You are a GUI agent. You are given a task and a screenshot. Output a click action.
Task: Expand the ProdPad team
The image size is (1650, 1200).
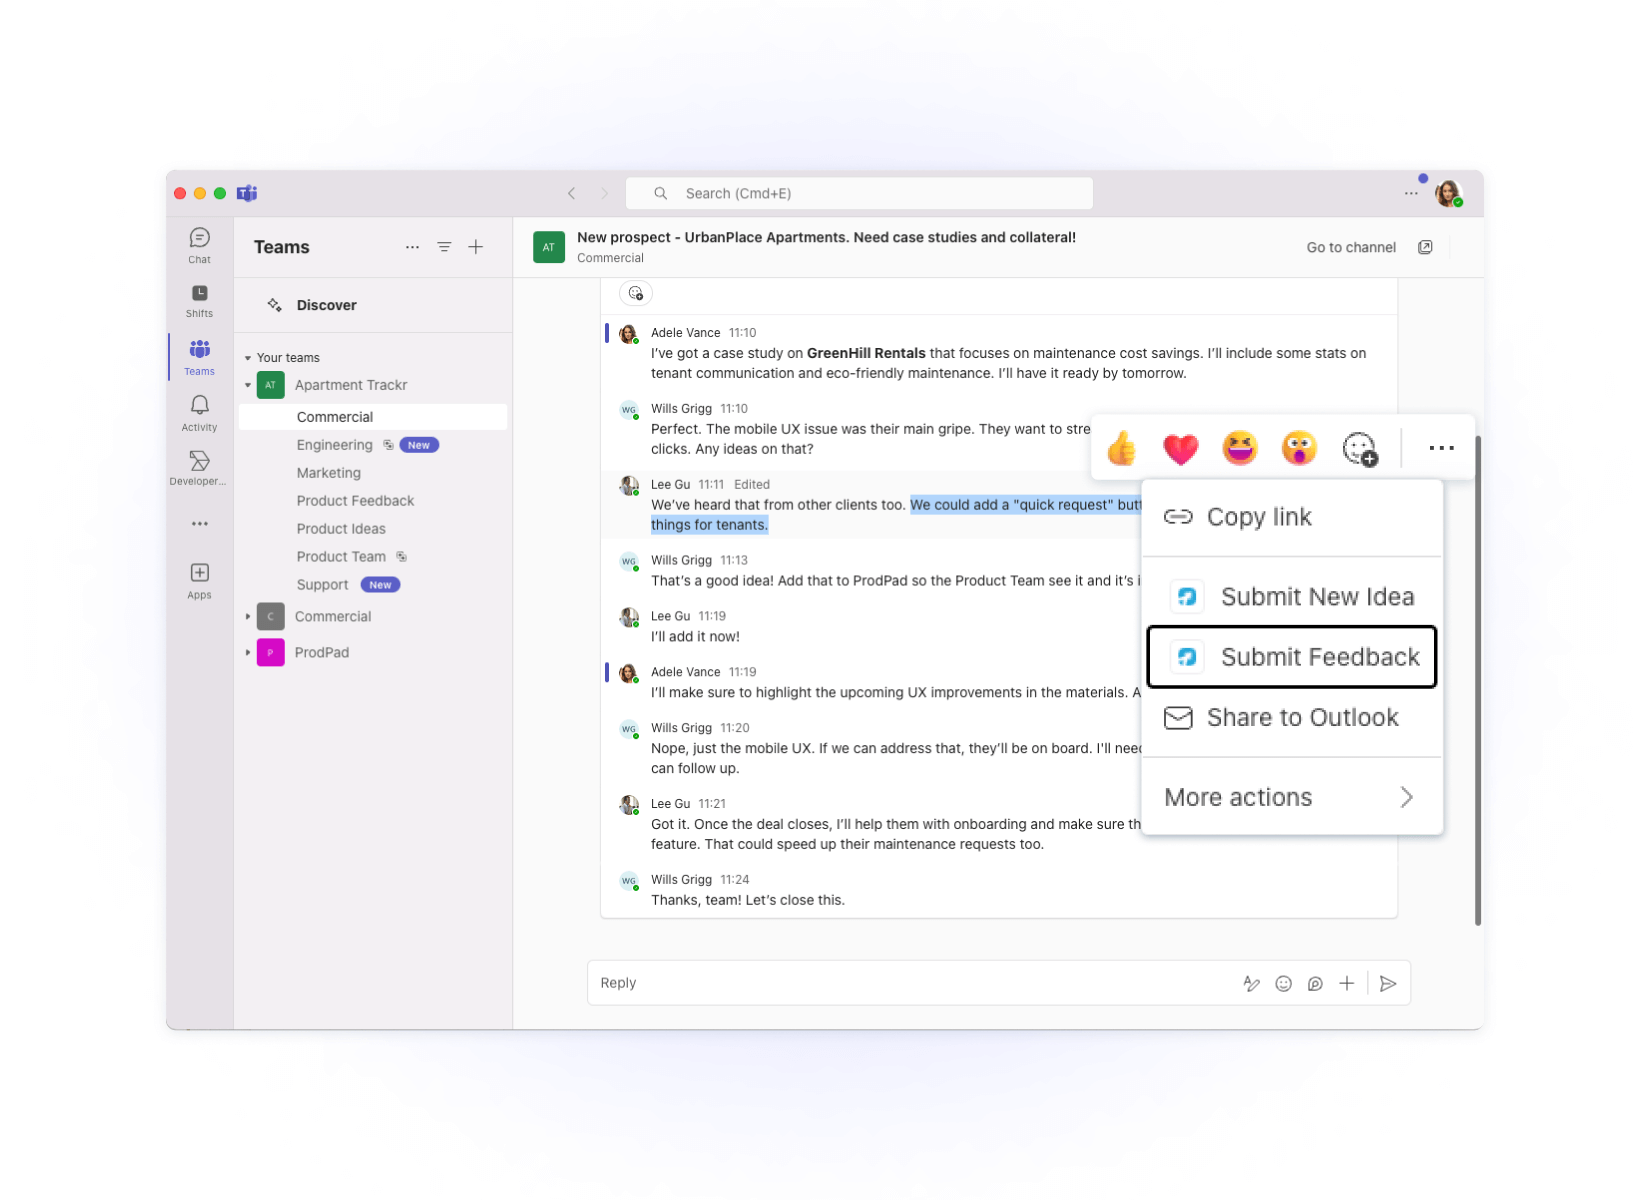(x=248, y=652)
